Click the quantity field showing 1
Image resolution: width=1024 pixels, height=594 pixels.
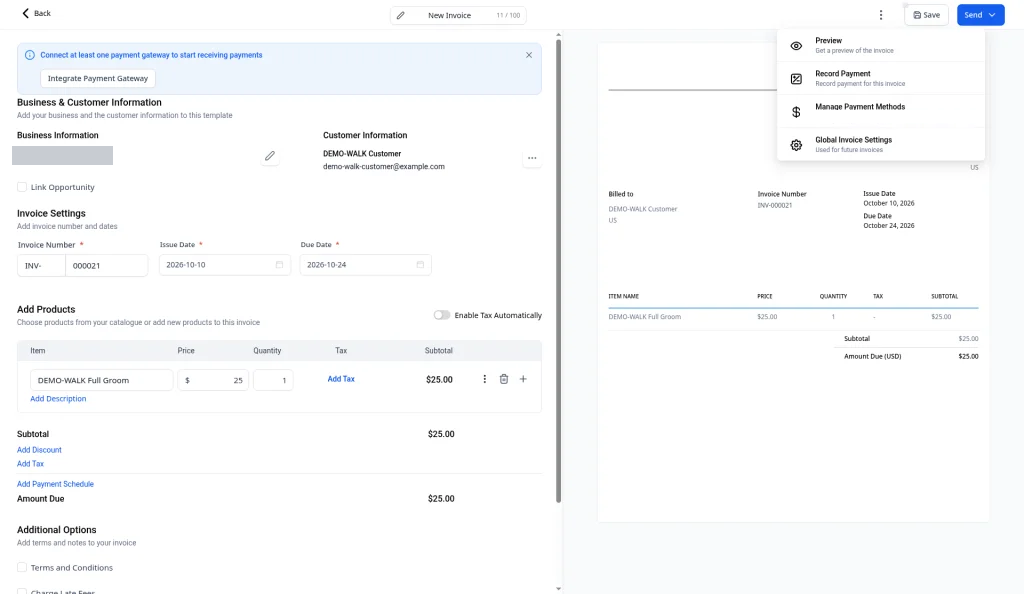(x=273, y=380)
